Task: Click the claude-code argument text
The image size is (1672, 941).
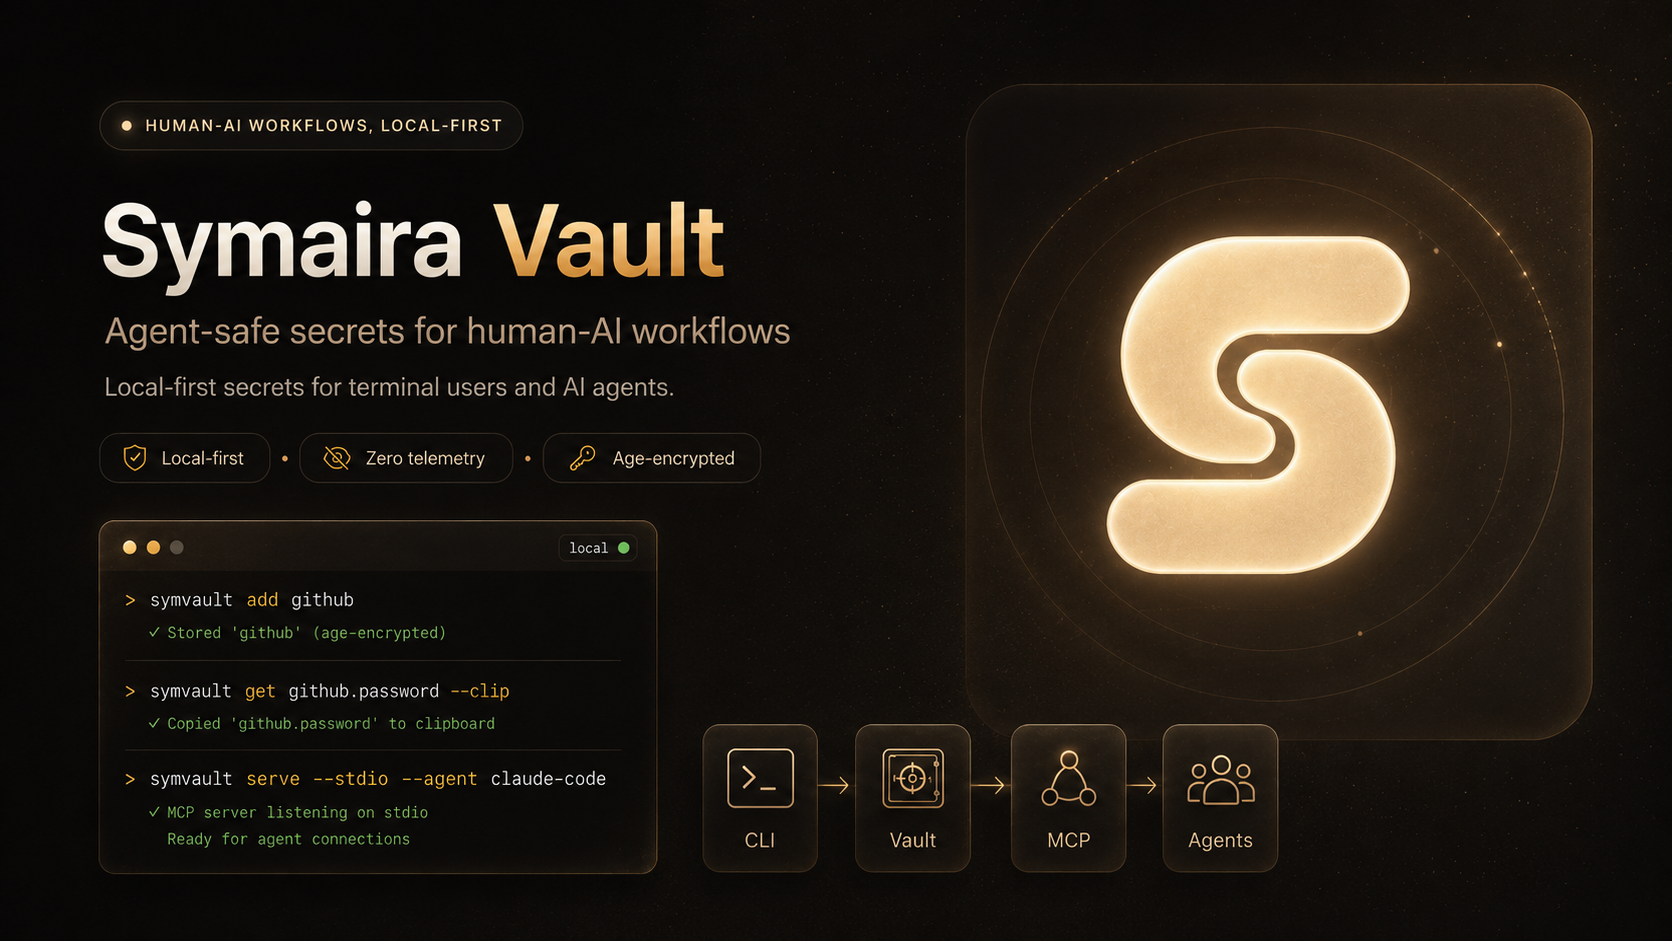Action: point(548,779)
